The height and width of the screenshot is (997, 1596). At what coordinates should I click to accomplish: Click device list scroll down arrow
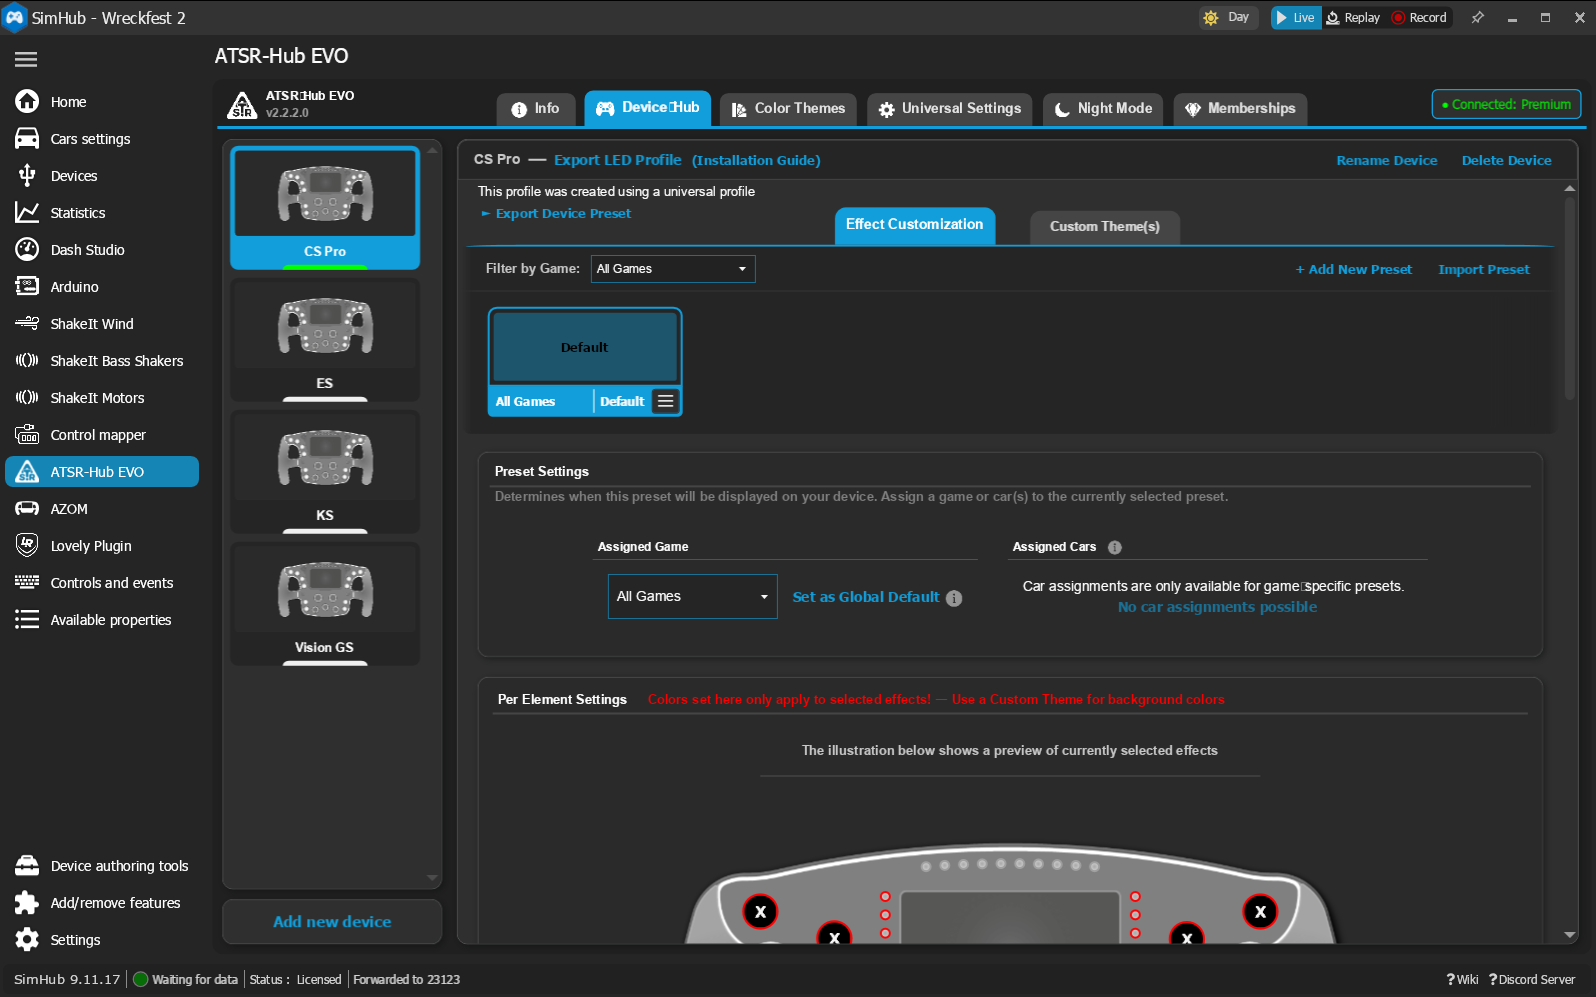coord(432,878)
